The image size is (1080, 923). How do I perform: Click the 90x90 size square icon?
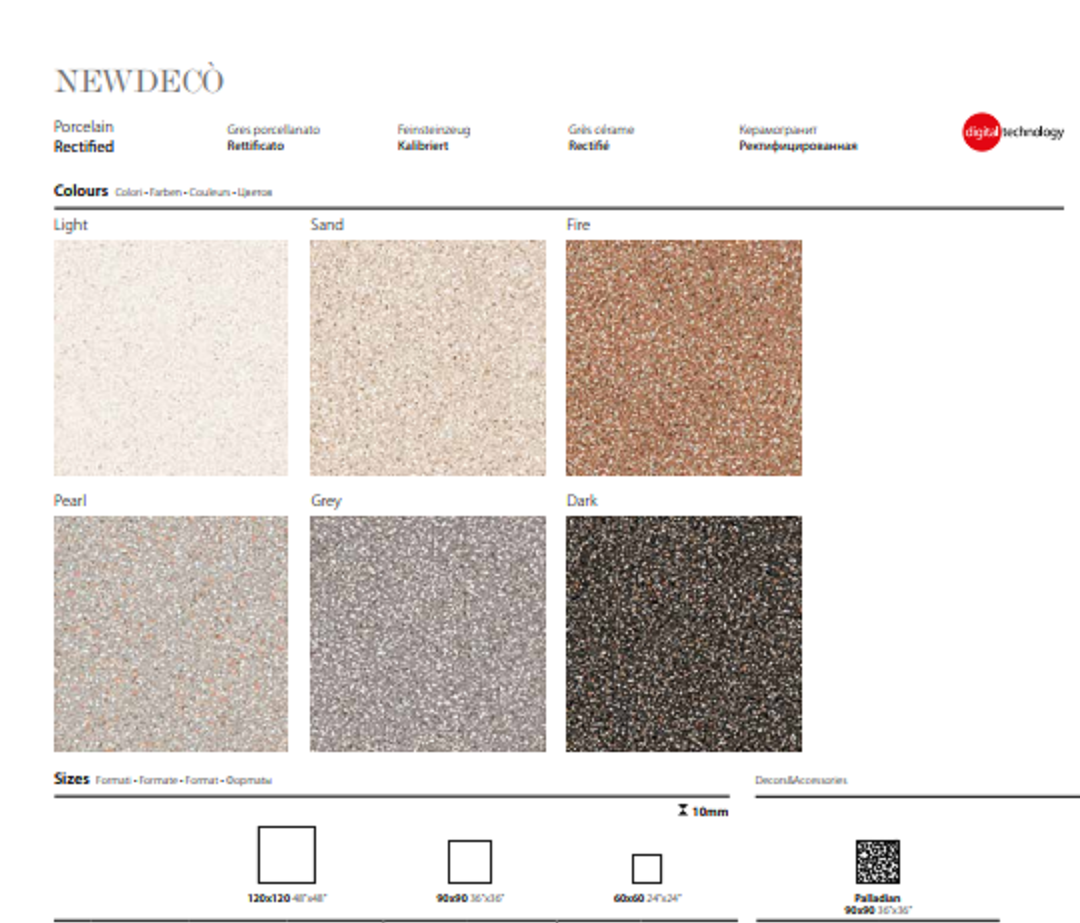click(x=469, y=861)
